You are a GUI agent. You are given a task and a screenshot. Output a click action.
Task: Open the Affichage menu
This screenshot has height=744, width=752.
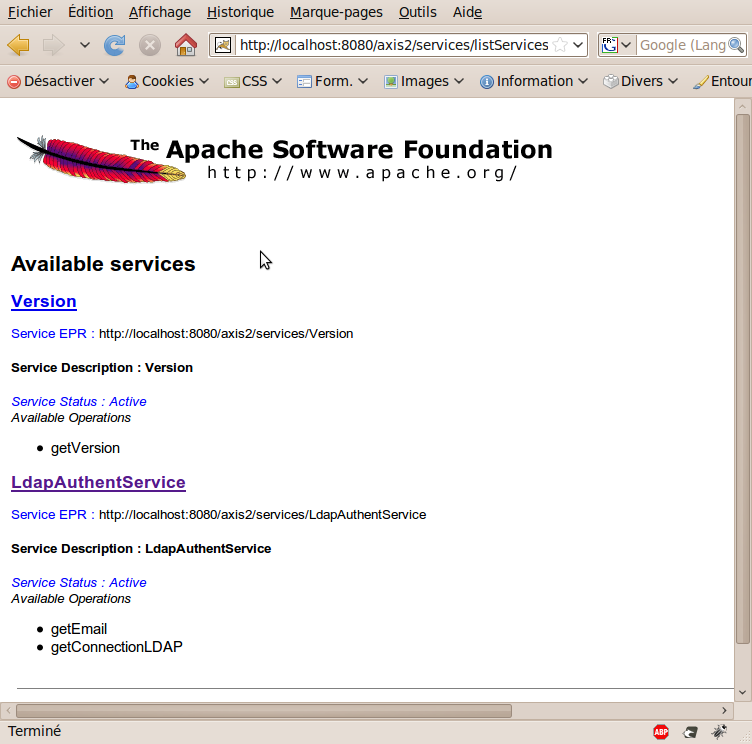point(160,12)
